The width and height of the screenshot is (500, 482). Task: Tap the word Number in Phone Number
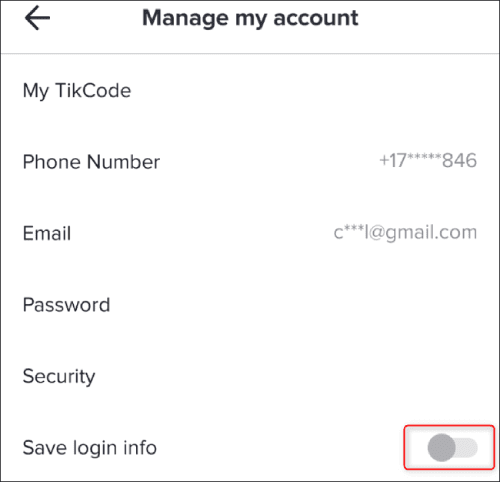click(123, 162)
